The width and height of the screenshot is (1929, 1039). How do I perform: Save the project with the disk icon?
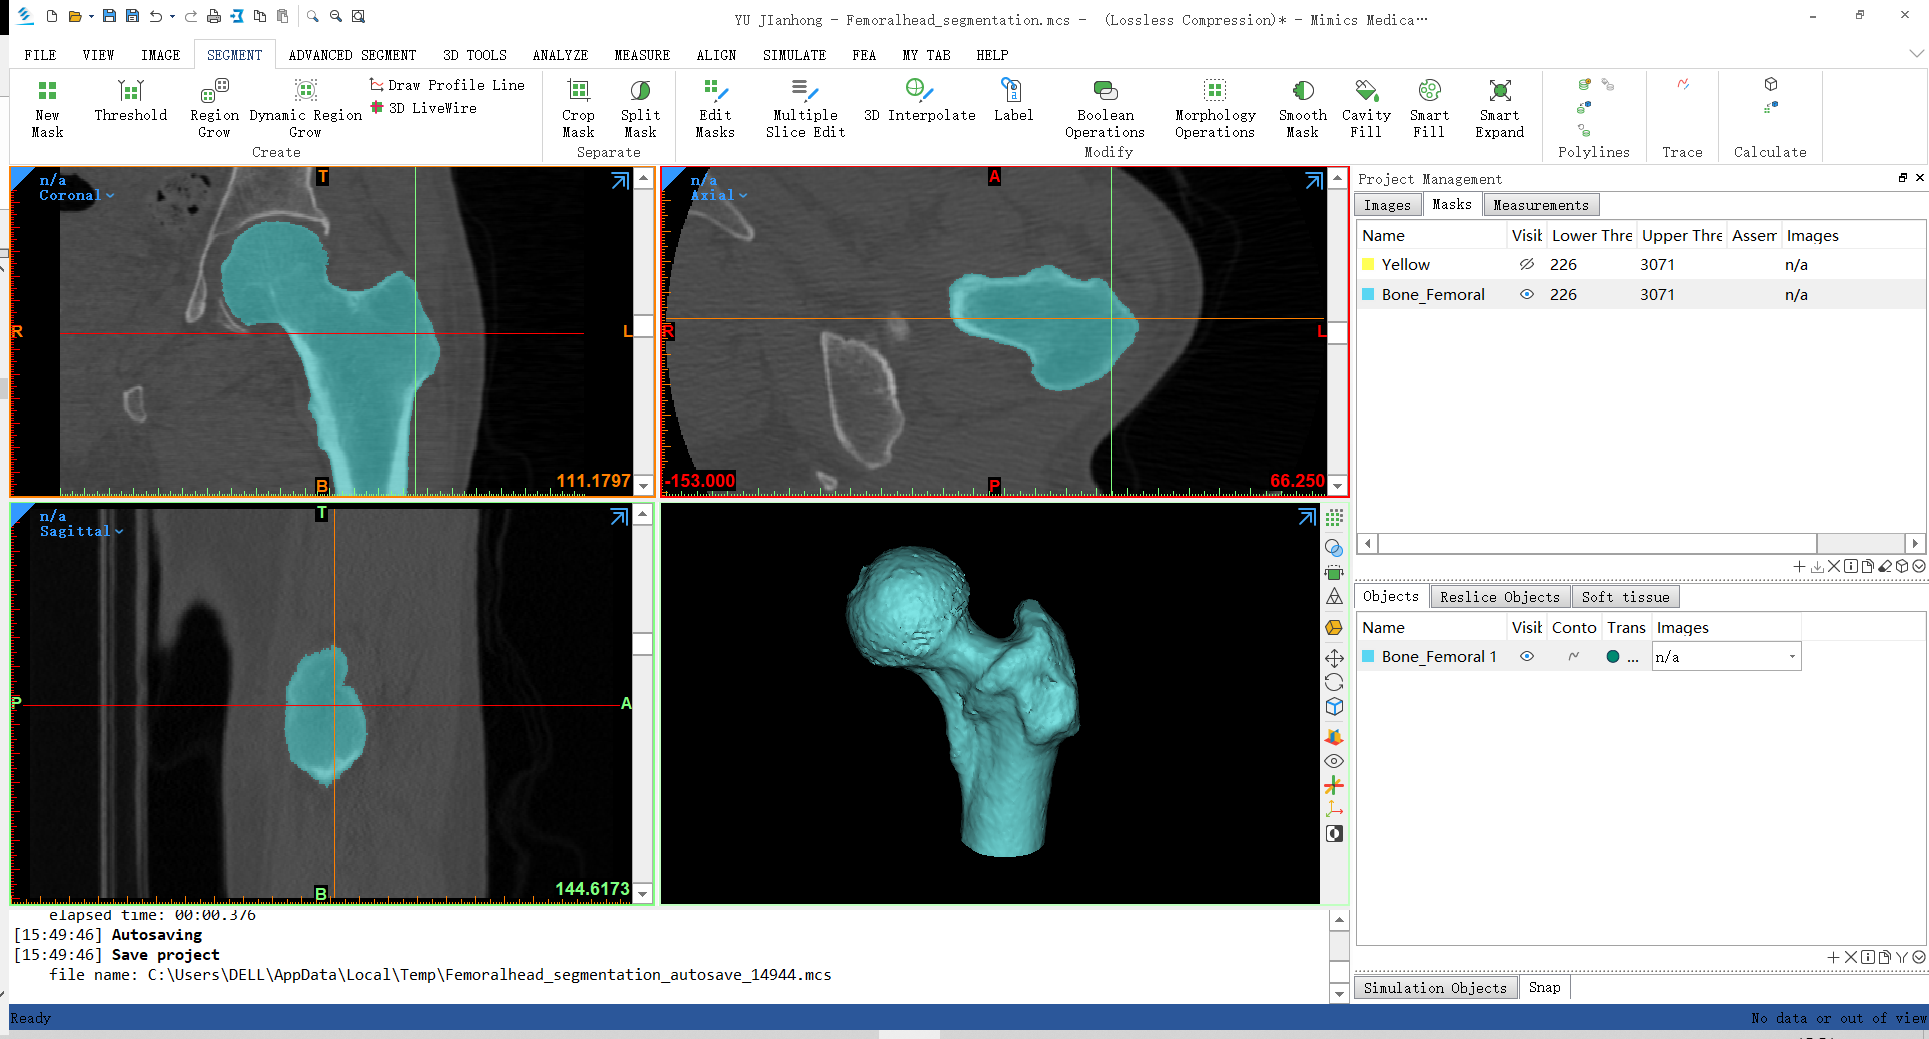[x=109, y=16]
